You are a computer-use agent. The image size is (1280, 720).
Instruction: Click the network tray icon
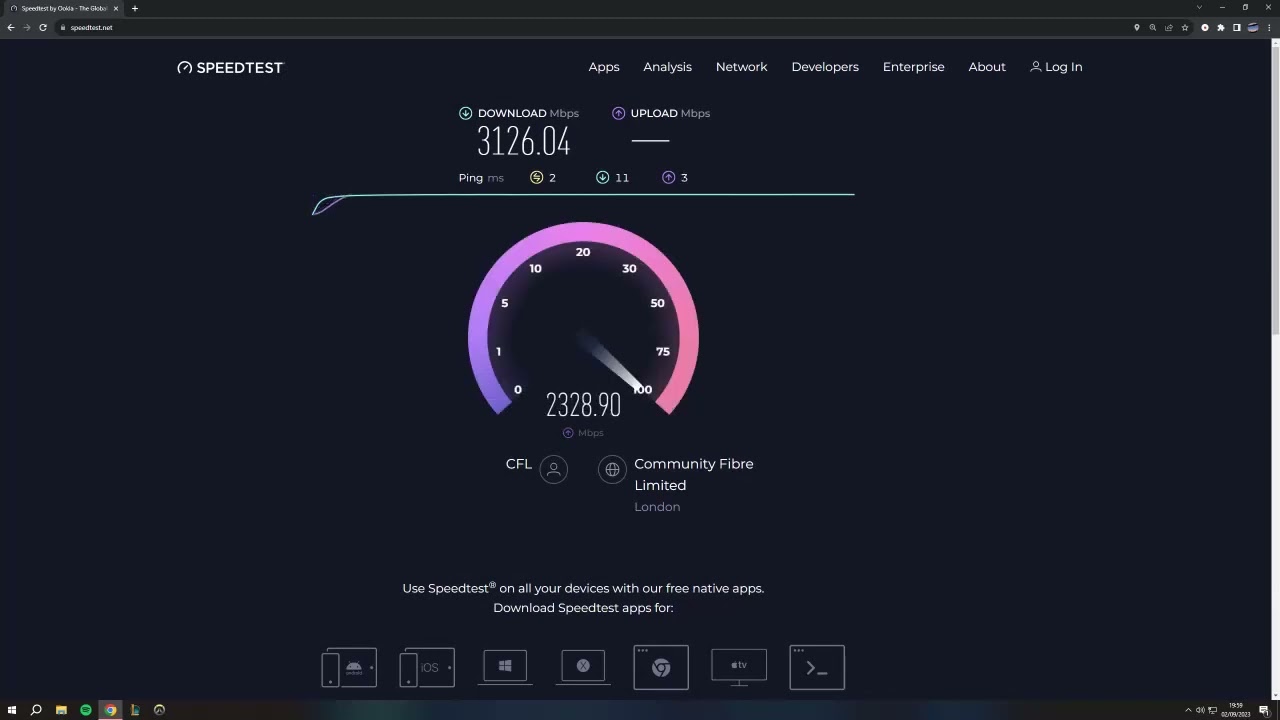coord(1212,710)
